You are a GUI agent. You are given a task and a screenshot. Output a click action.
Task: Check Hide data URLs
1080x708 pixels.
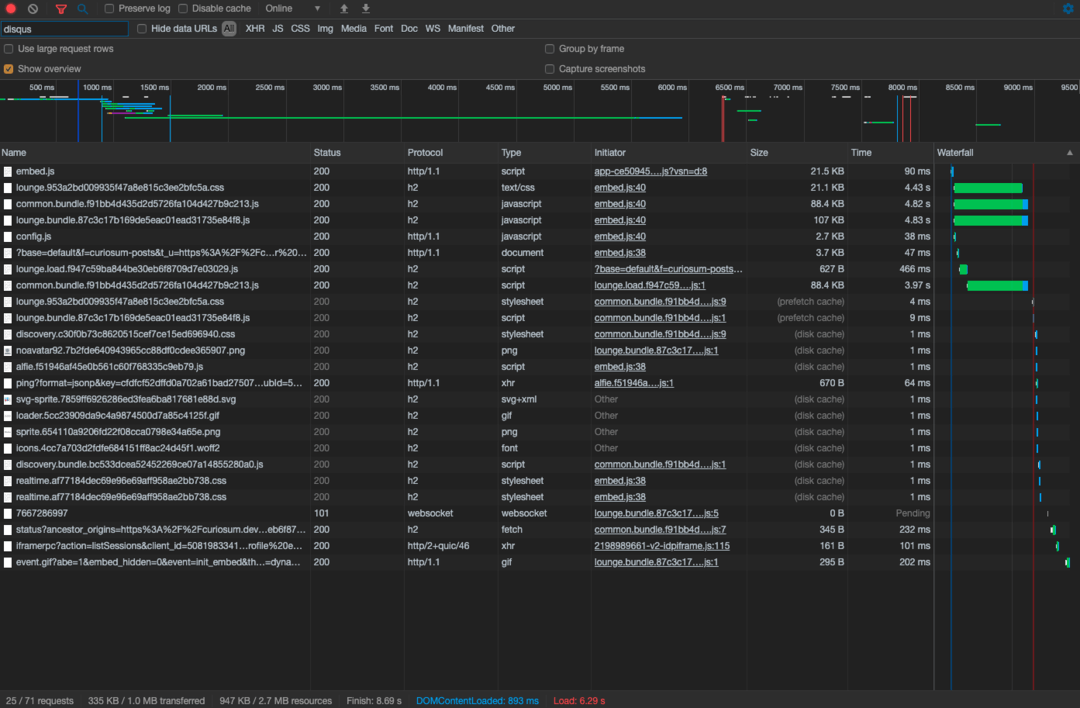tap(142, 29)
